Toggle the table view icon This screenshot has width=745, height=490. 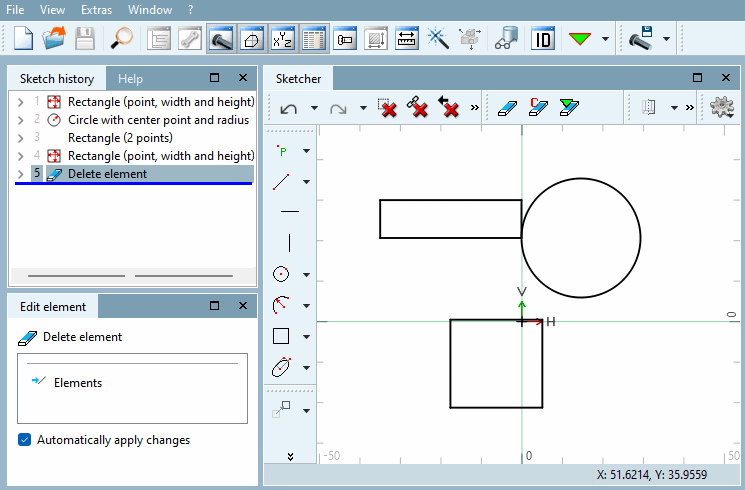(x=314, y=38)
